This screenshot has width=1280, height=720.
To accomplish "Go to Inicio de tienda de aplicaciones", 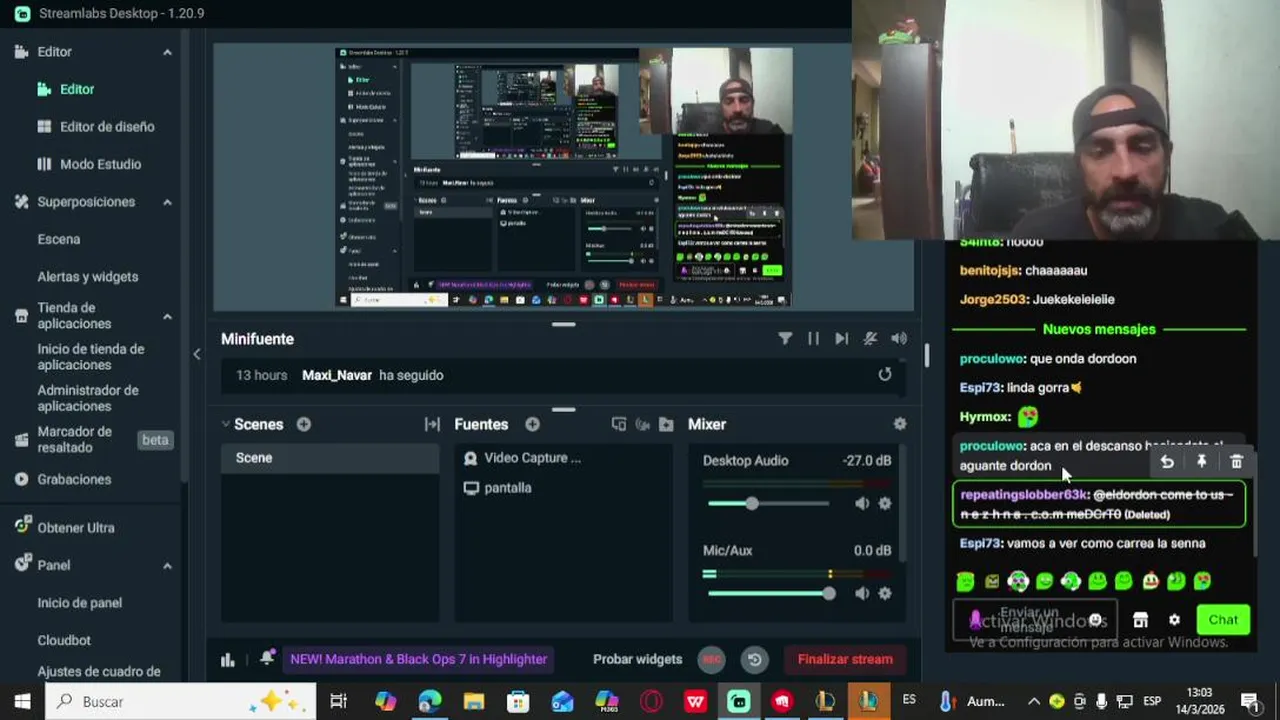I will pos(91,357).
